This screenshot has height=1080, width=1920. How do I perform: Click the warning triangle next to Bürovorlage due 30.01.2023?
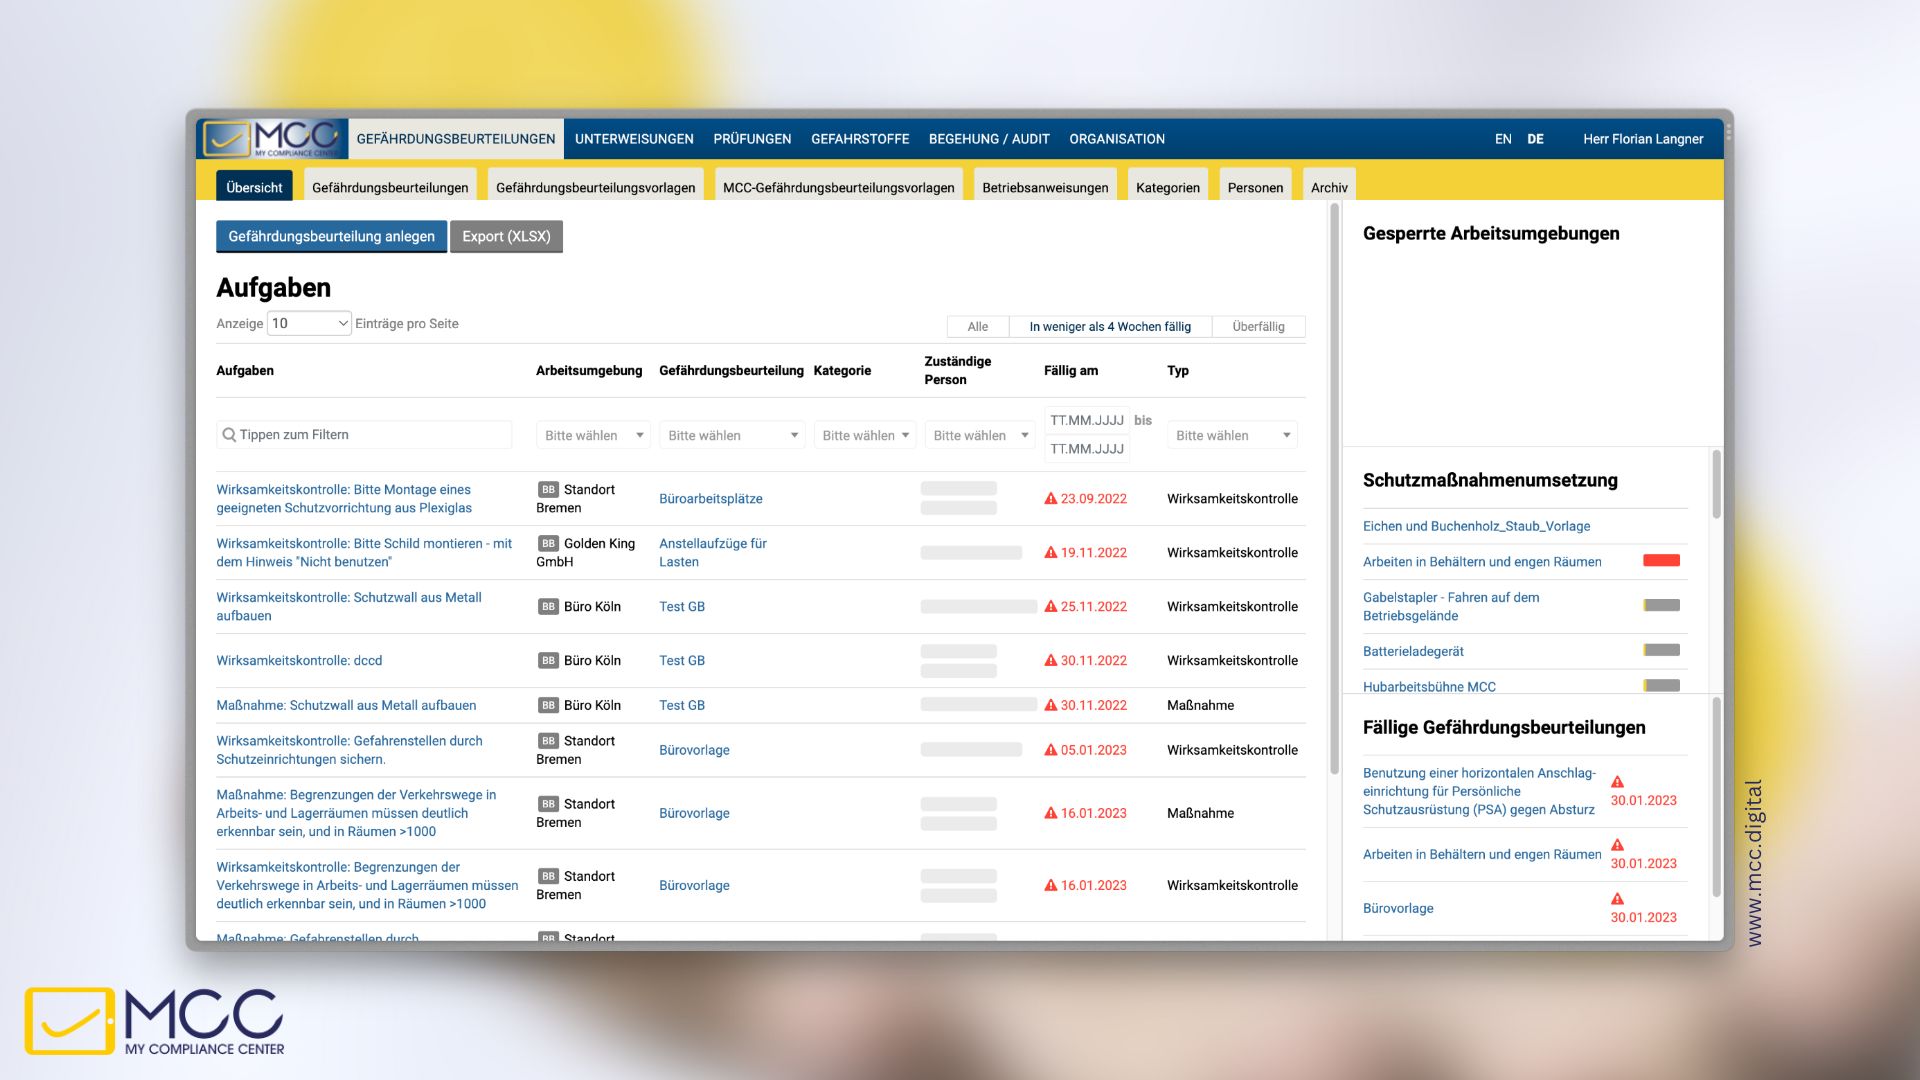1617,899
